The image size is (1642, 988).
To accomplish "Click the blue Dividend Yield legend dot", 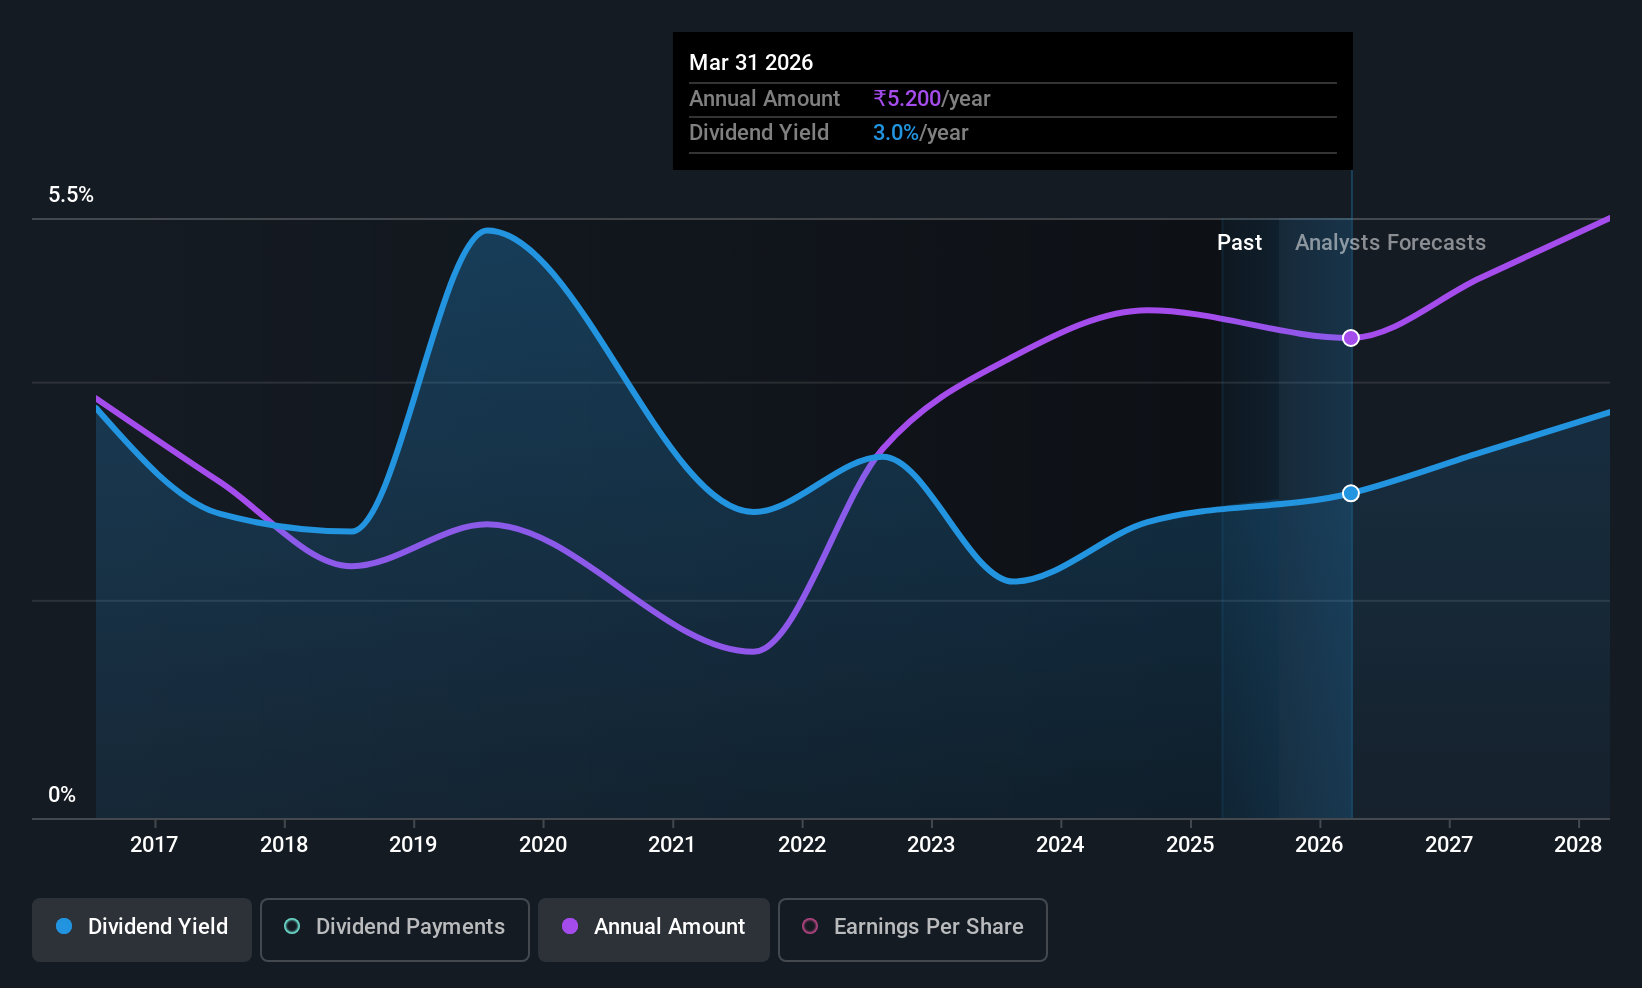I will 64,926.
